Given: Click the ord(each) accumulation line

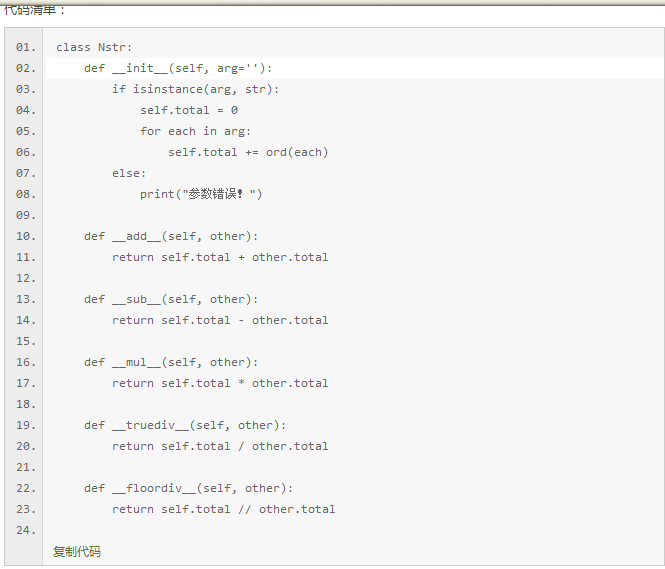Looking at the screenshot, I should (248, 152).
